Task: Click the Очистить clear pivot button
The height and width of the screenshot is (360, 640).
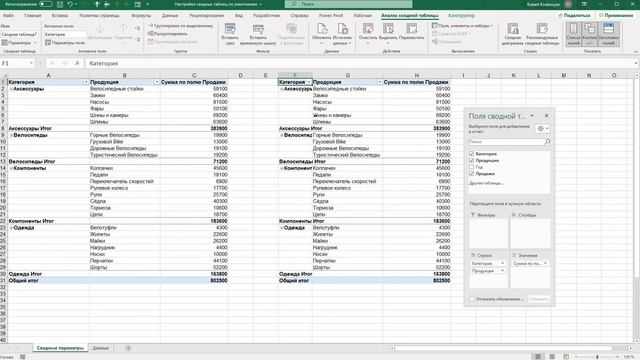Action: click(368, 33)
